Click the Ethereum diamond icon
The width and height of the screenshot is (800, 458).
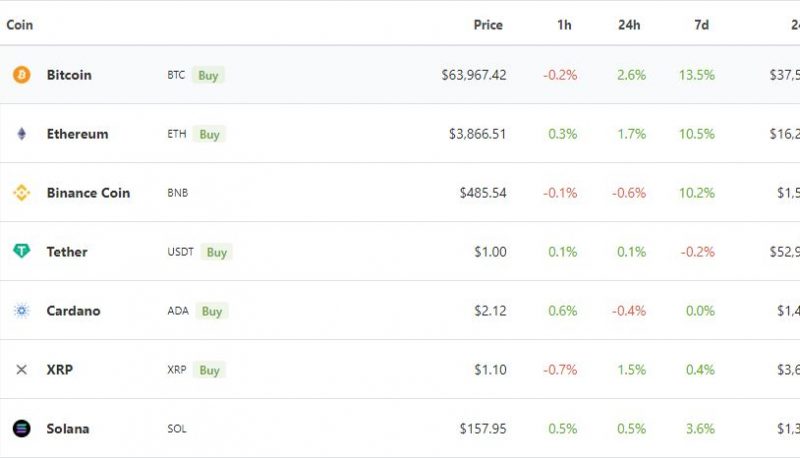[21, 134]
